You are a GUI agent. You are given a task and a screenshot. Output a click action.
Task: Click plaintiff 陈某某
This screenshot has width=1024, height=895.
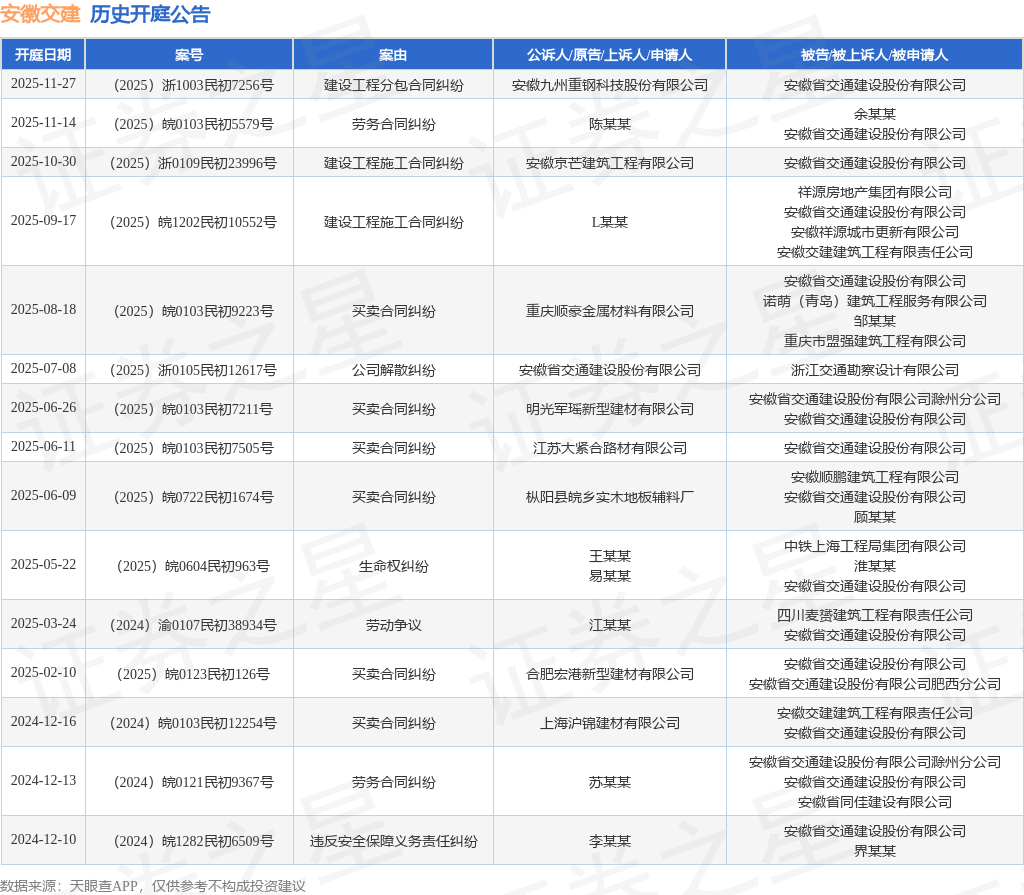[609, 124]
